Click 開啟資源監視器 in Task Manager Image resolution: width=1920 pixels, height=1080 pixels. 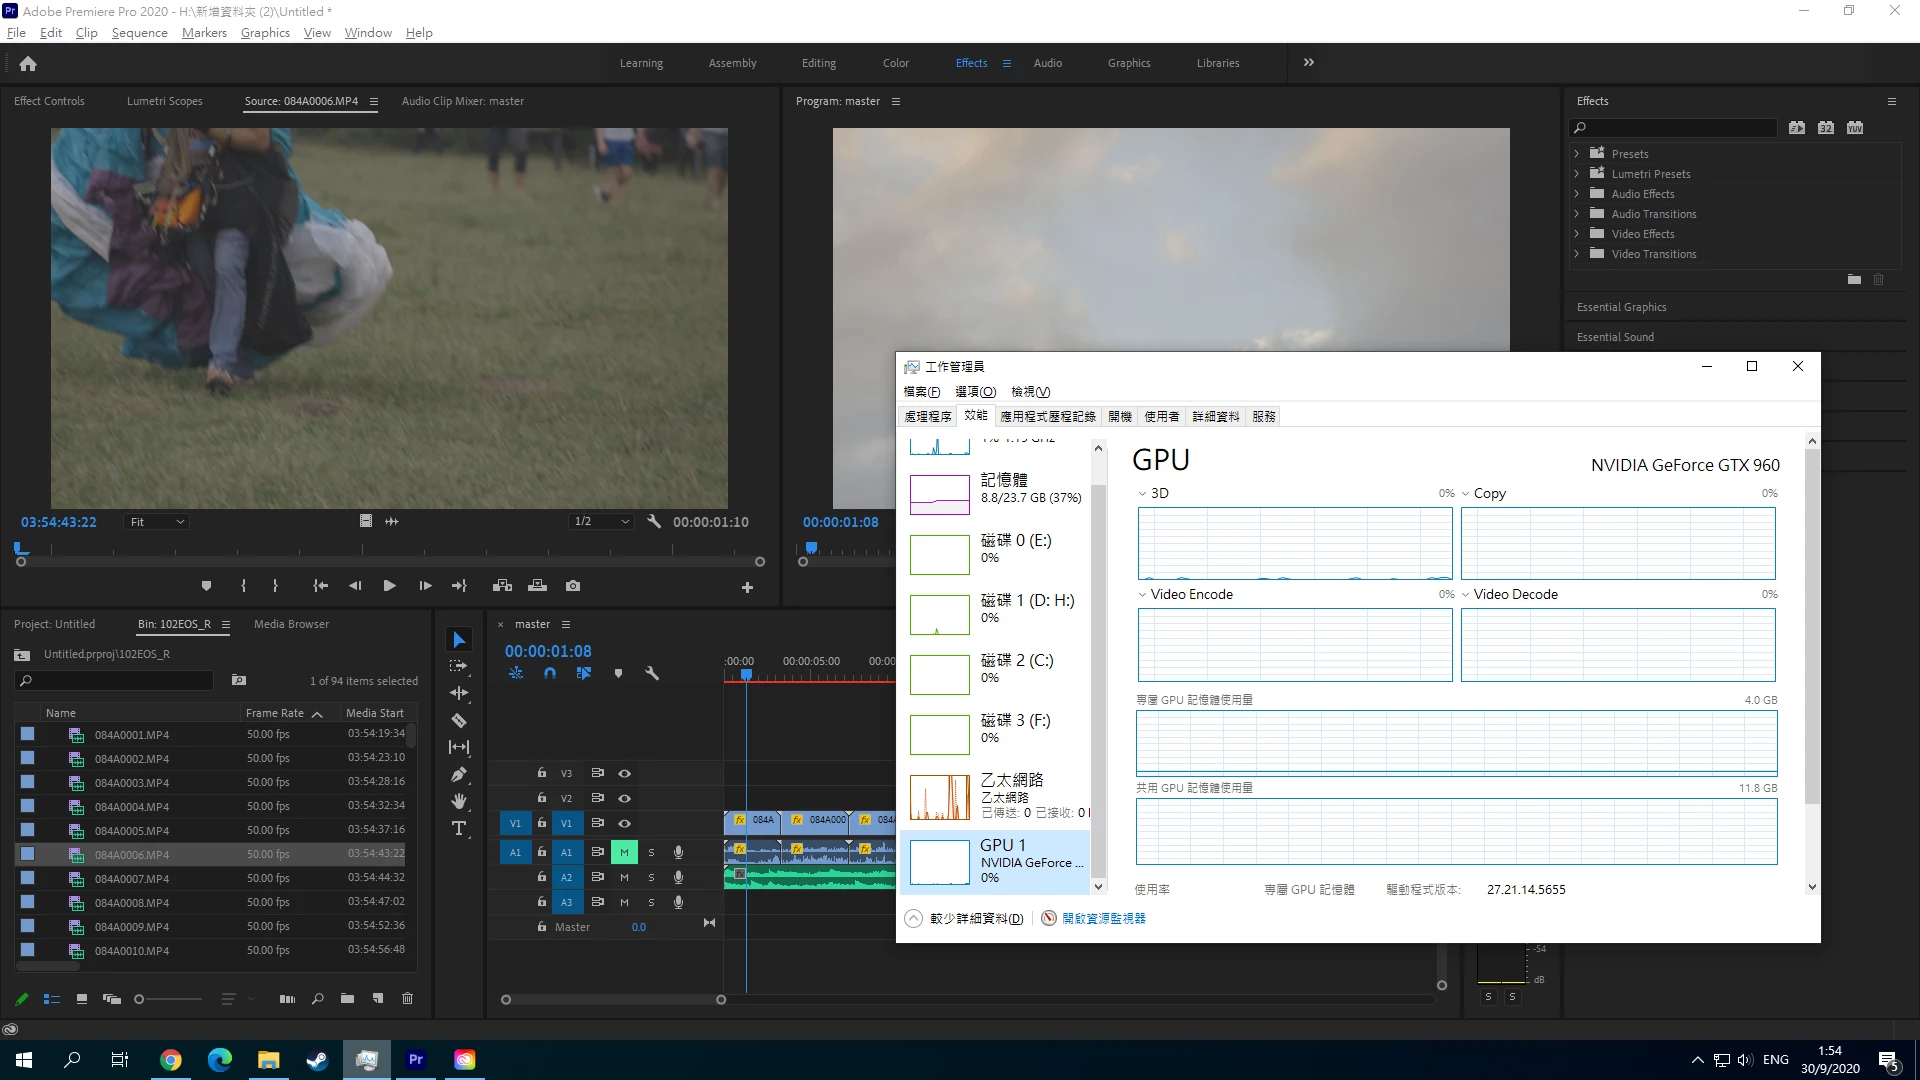click(x=1103, y=917)
